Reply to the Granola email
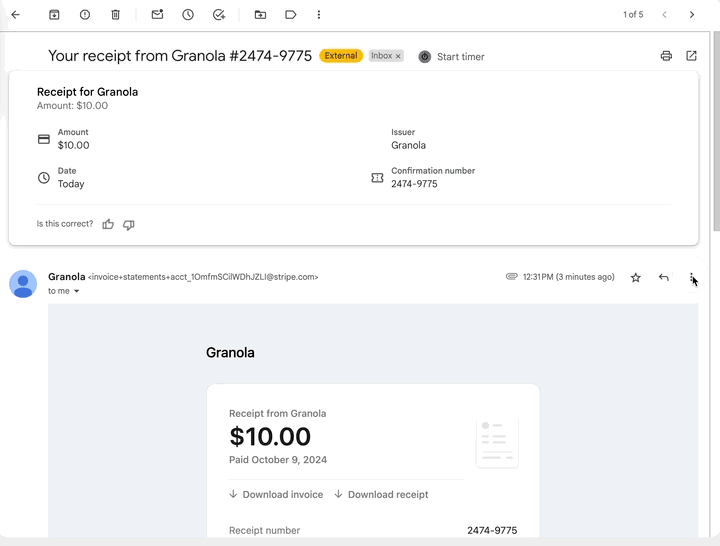Viewport: 720px width, 546px height. tap(664, 277)
